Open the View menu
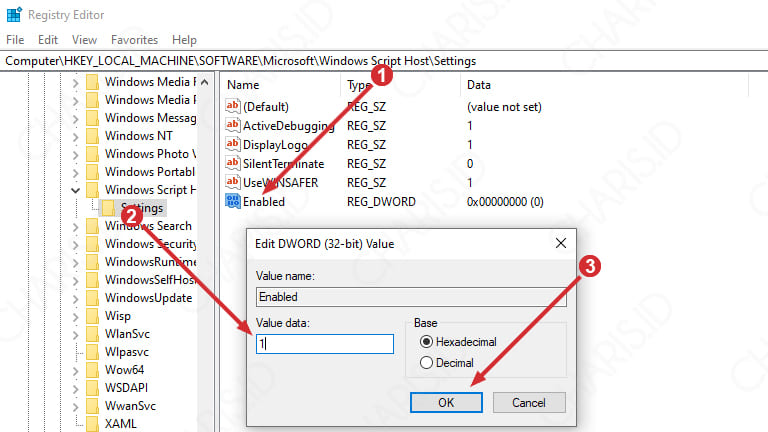Screen dimensions: 768x432 (x=84, y=40)
